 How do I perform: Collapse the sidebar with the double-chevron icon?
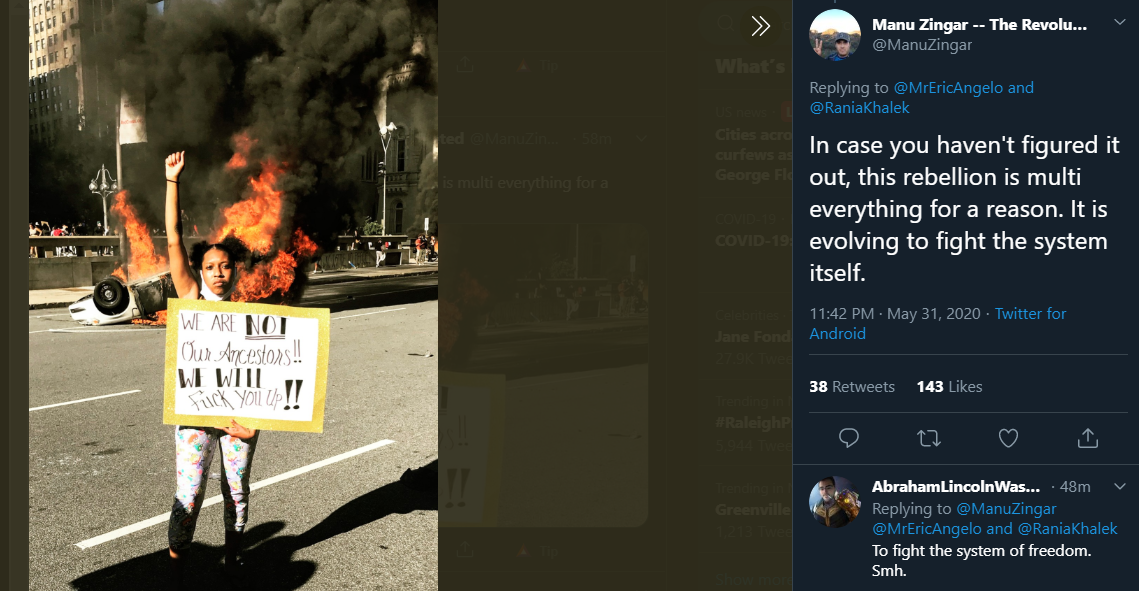pyautogui.click(x=761, y=27)
